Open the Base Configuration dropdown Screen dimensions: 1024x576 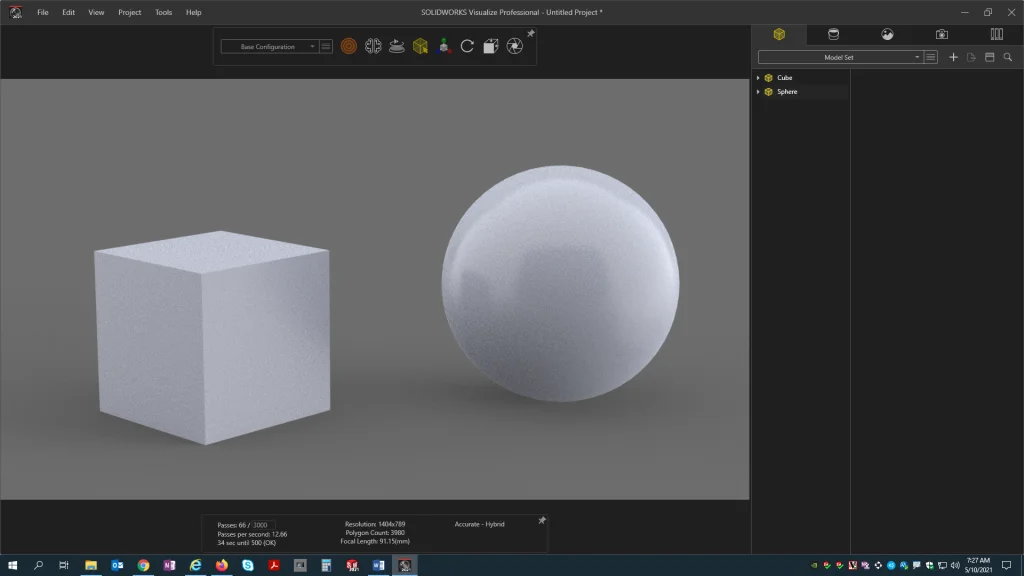[x=269, y=46]
